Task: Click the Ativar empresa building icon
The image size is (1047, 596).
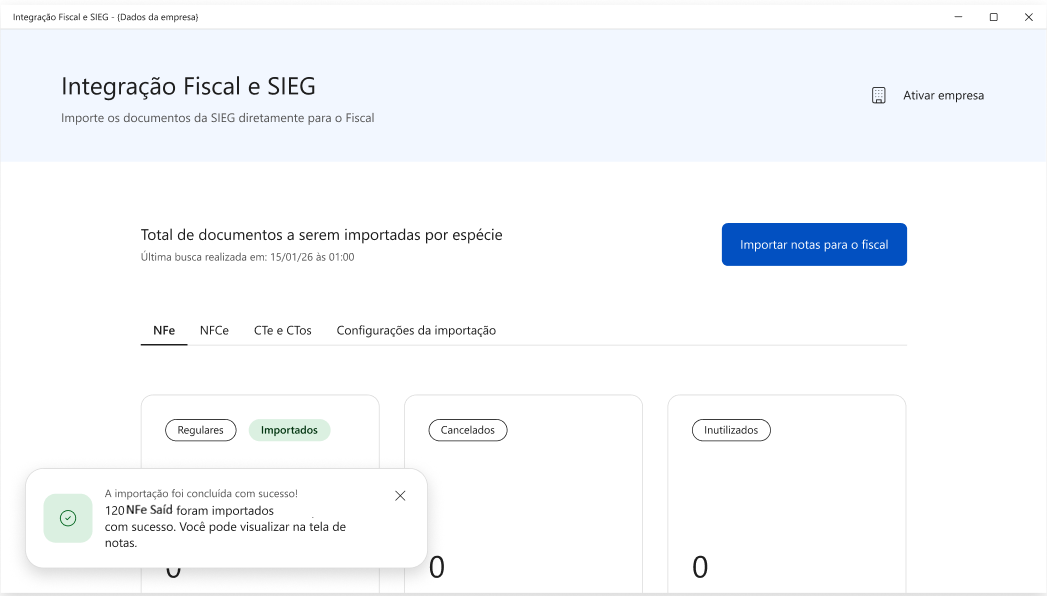Action: point(879,95)
